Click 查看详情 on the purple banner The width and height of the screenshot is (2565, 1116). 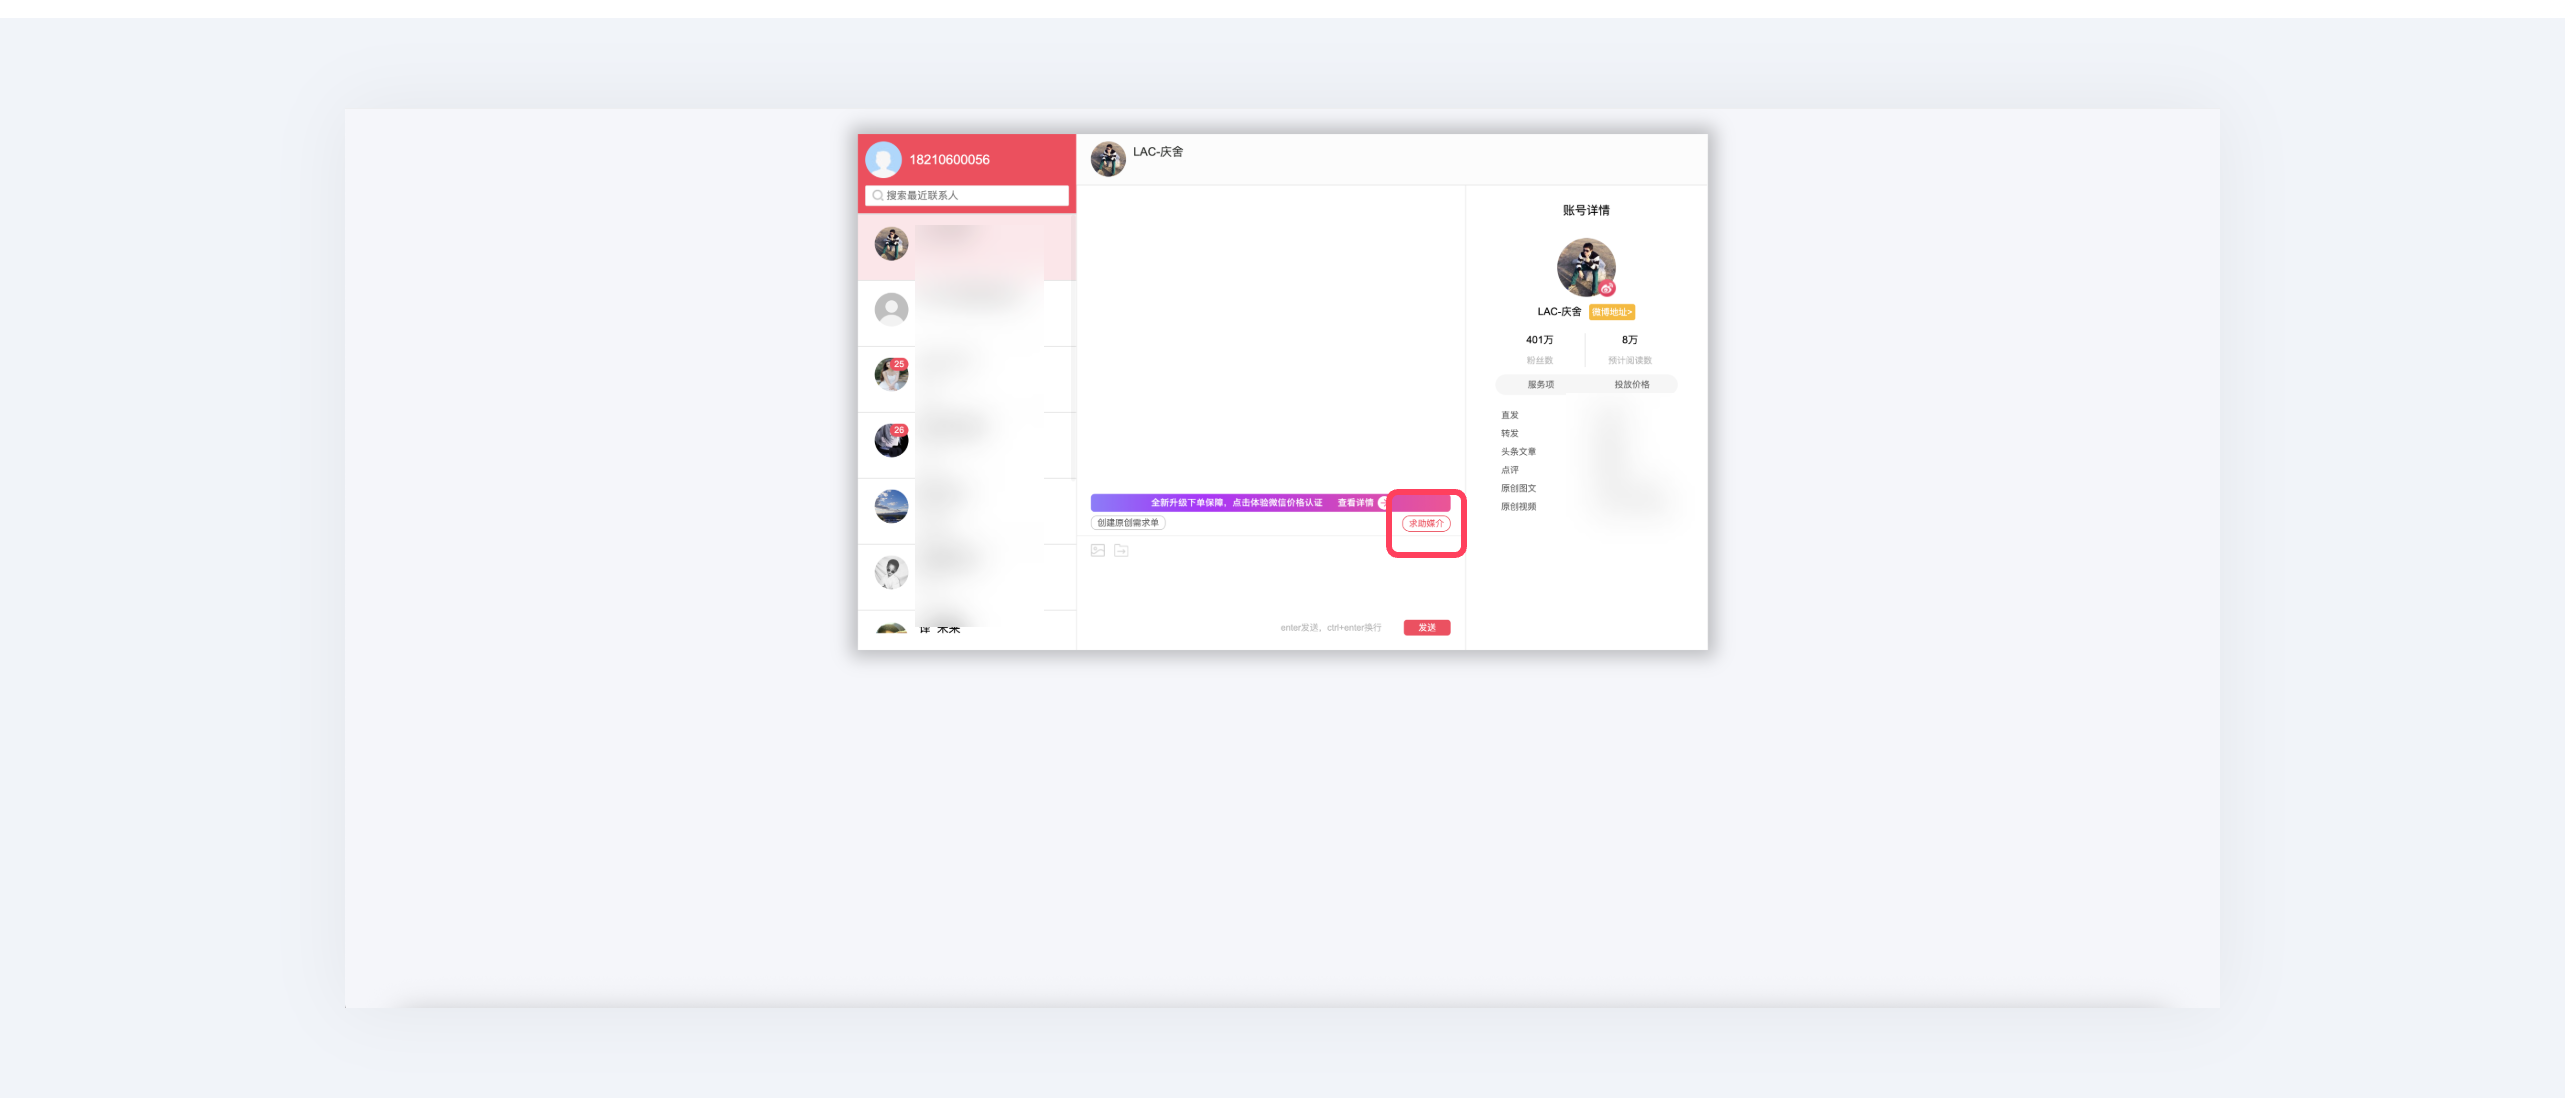tap(1355, 503)
